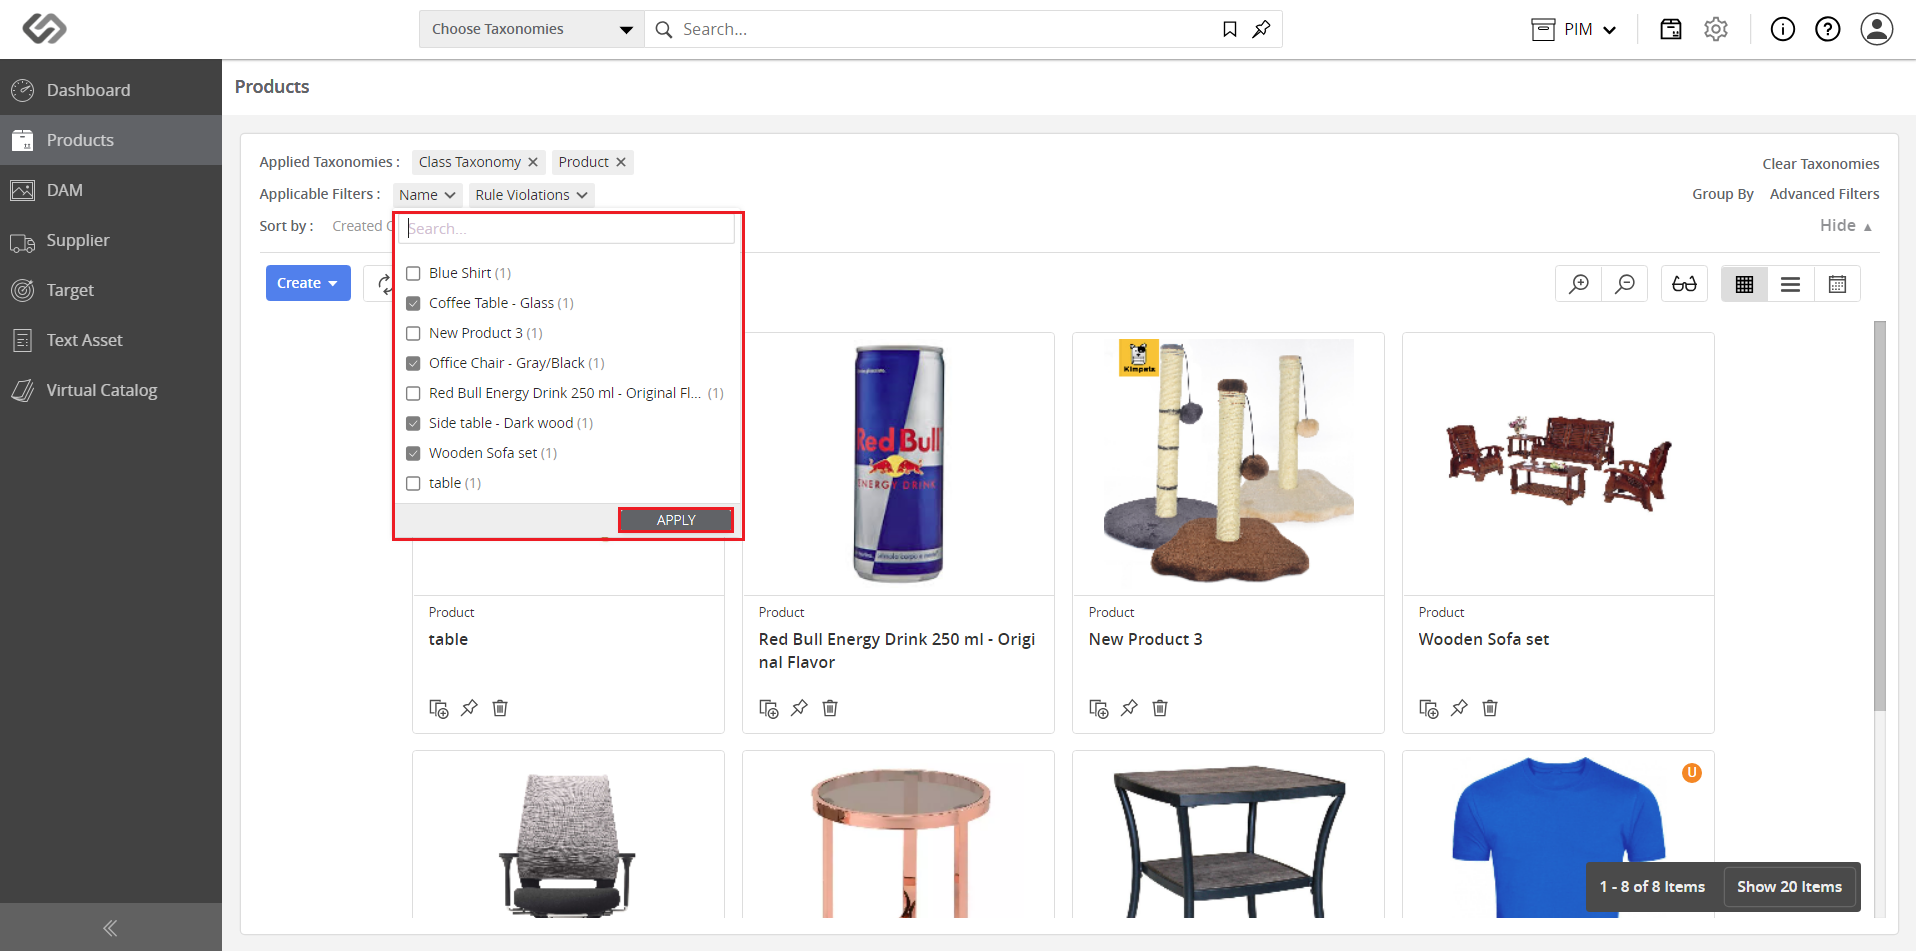Delete the Wooden Sofa set card
The image size is (1916, 951).
point(1490,708)
